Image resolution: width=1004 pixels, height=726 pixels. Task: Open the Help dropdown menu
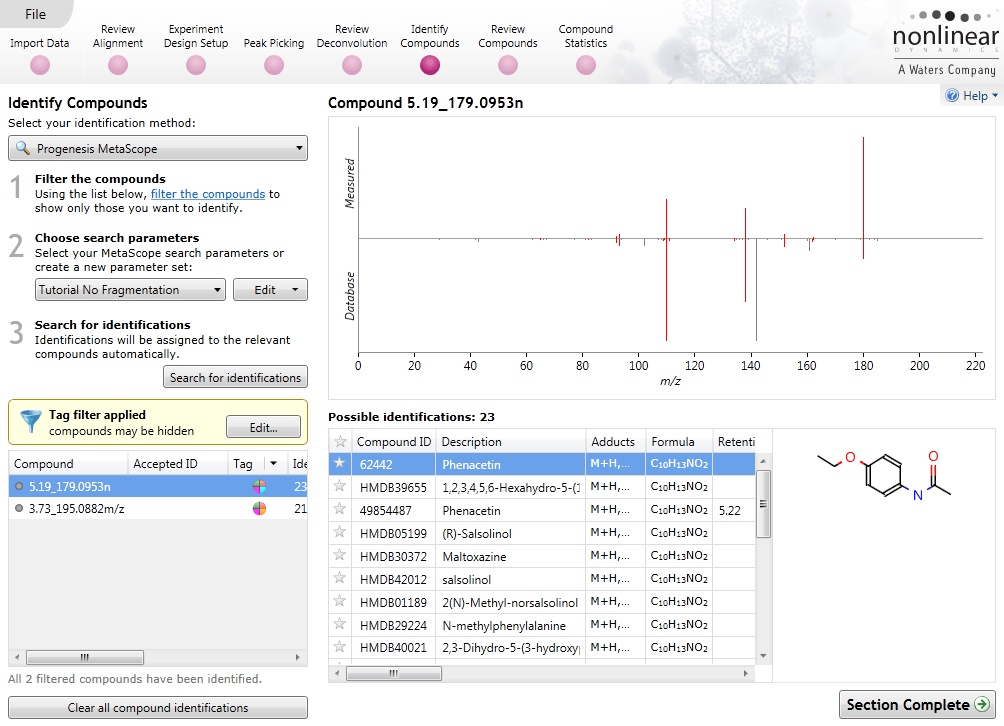(971, 95)
